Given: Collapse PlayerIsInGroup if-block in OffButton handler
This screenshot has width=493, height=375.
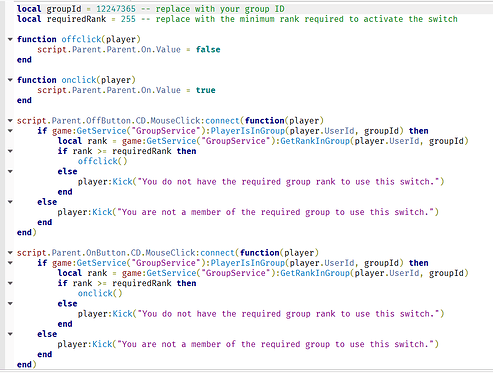Looking at the screenshot, I should (10, 131).
